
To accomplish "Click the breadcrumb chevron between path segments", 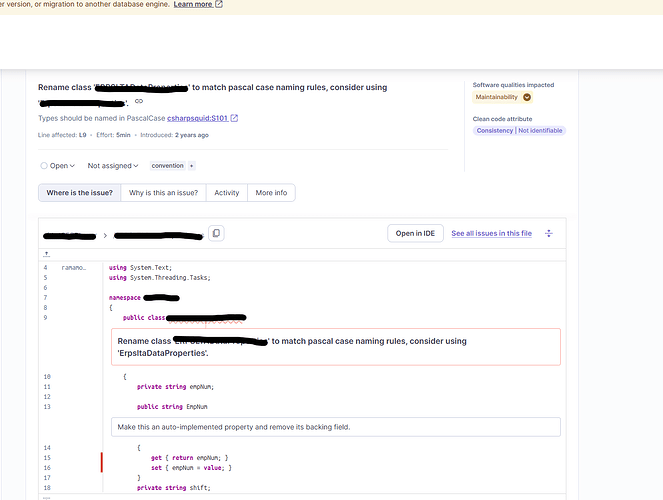I will pyautogui.click(x=105, y=235).
